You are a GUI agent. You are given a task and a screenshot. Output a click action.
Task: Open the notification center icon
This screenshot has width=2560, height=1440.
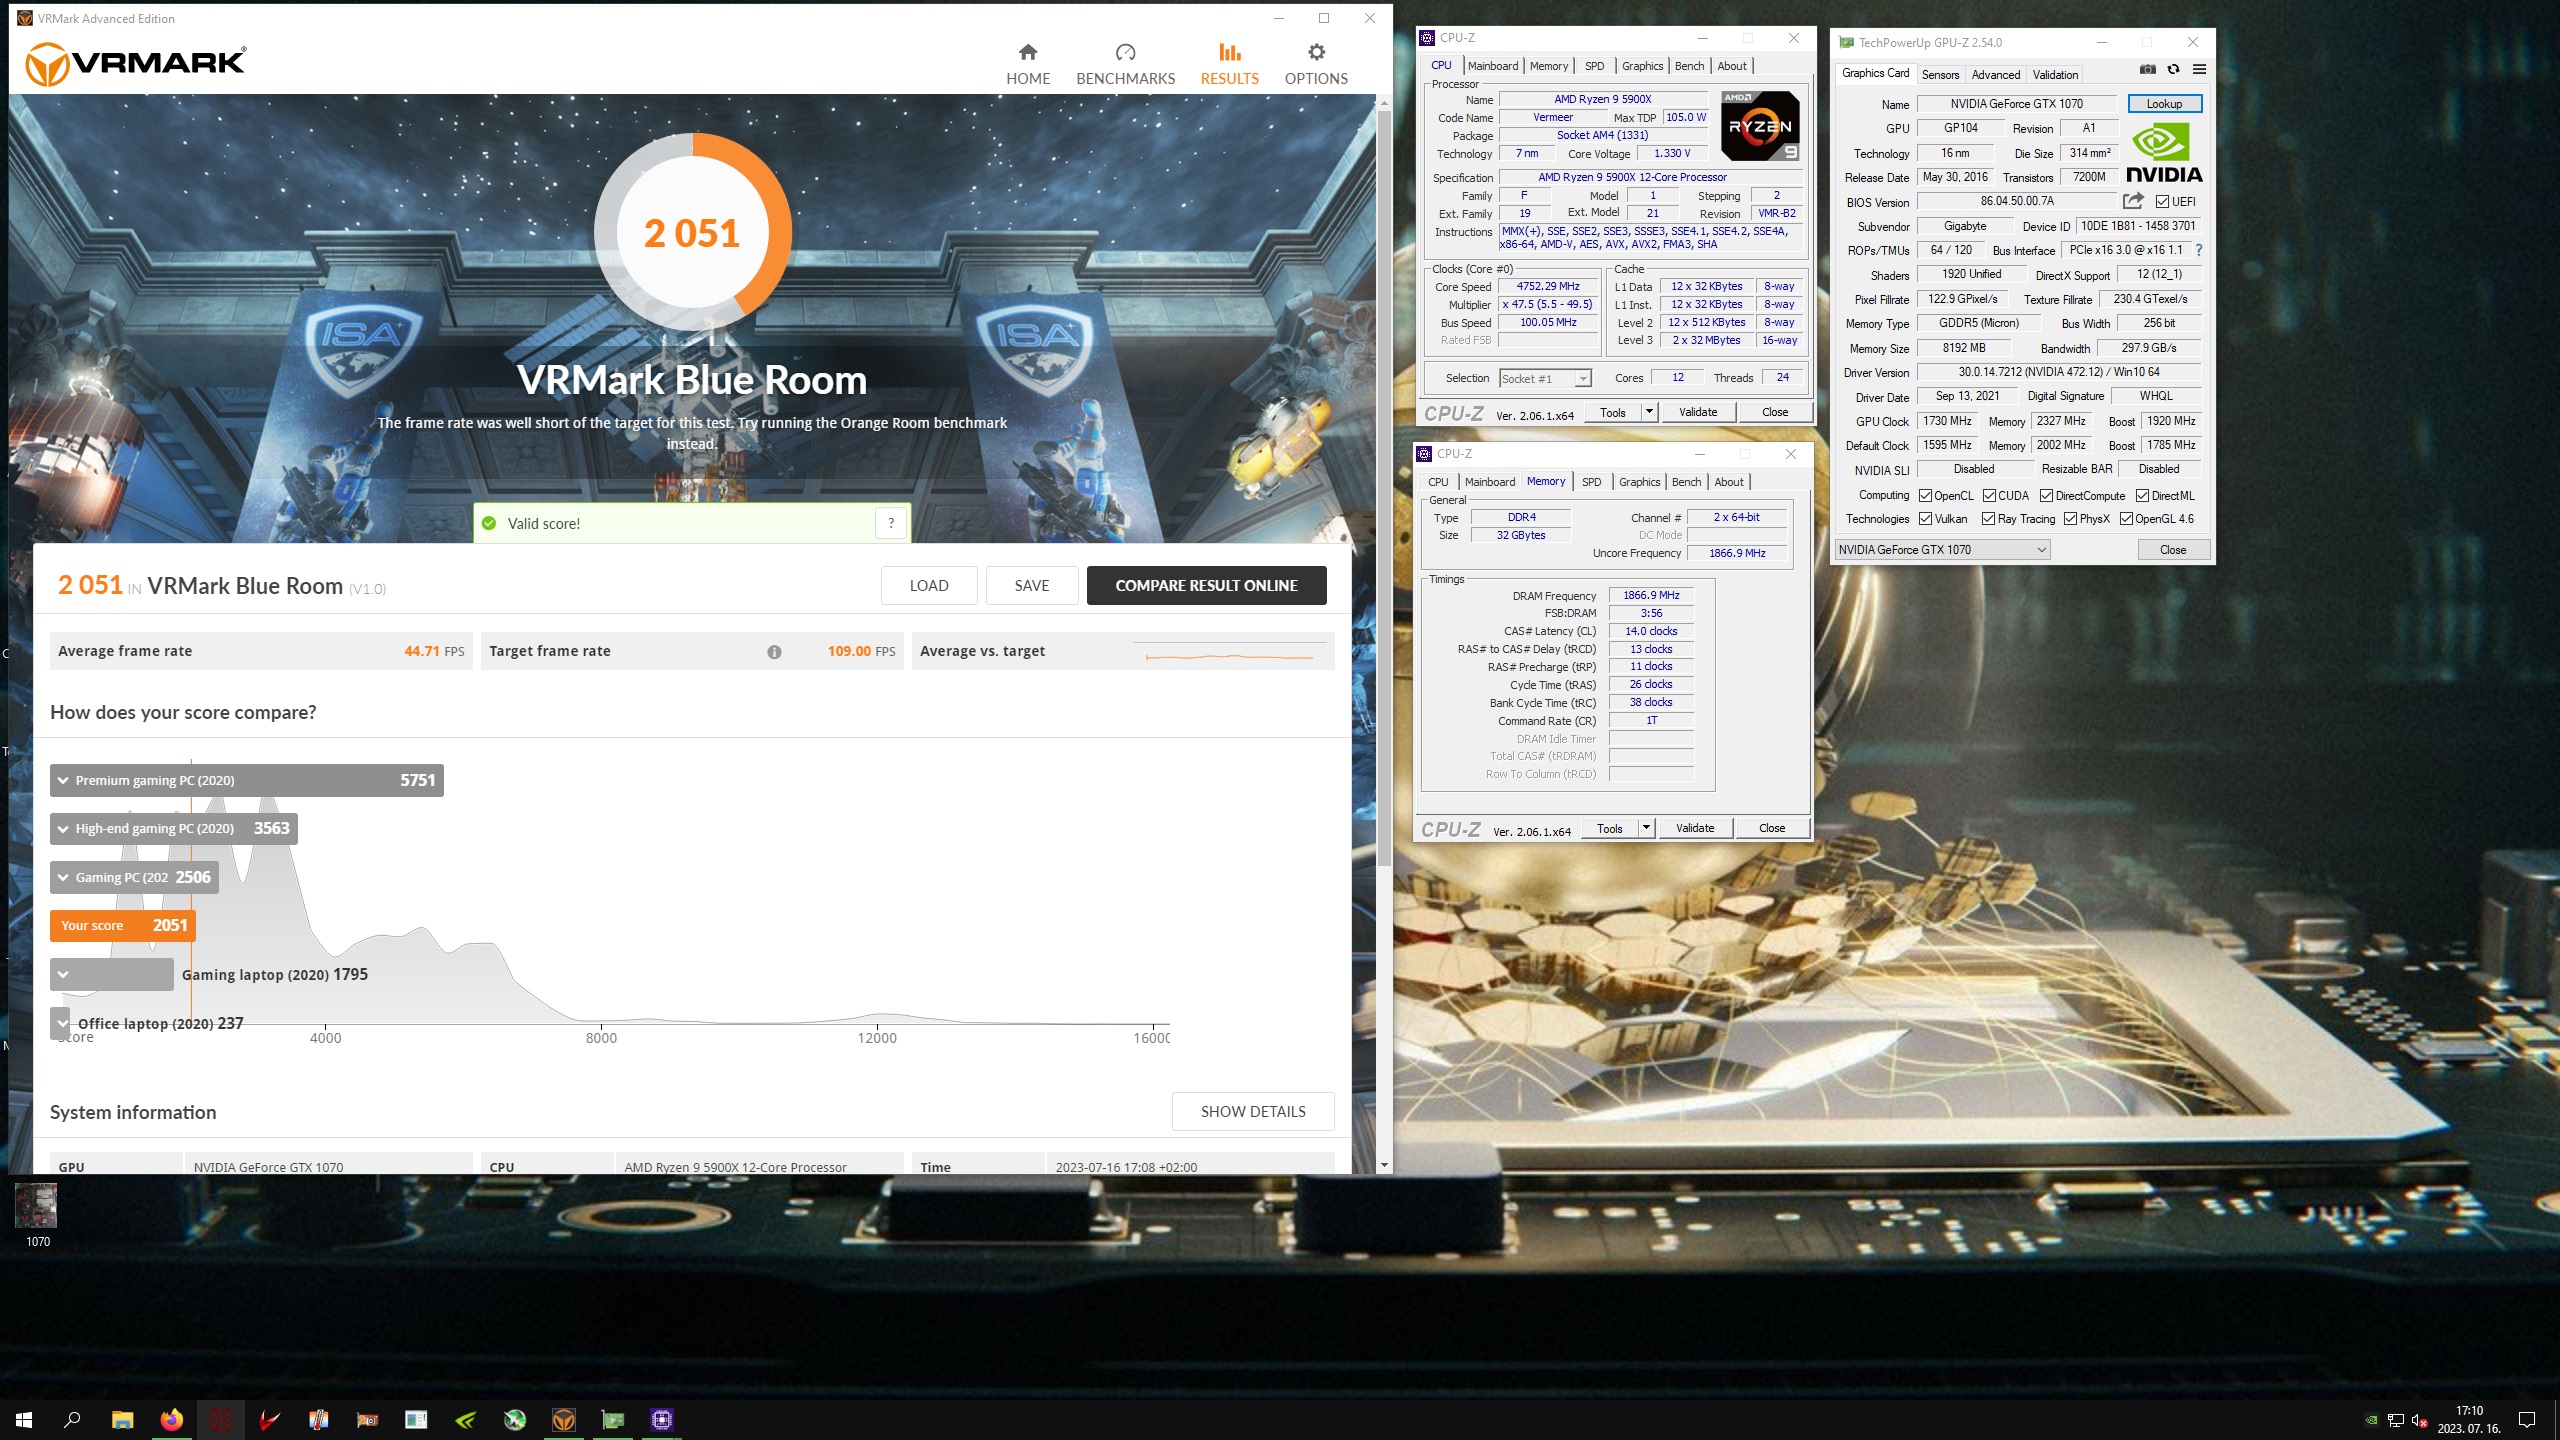pyautogui.click(x=2527, y=1419)
